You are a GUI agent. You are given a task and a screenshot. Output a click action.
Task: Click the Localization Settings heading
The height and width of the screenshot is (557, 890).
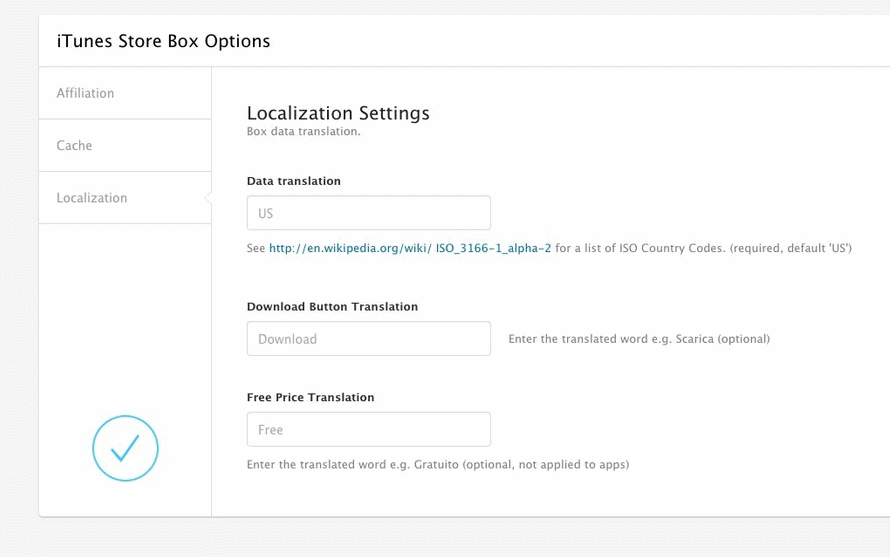(x=338, y=113)
